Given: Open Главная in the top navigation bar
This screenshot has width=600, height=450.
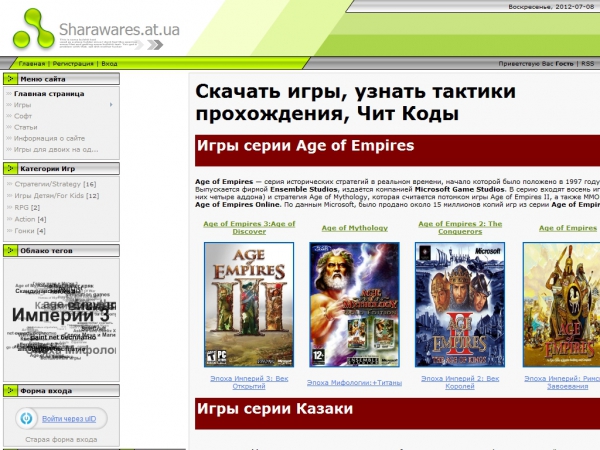Looking at the screenshot, I should [32, 64].
